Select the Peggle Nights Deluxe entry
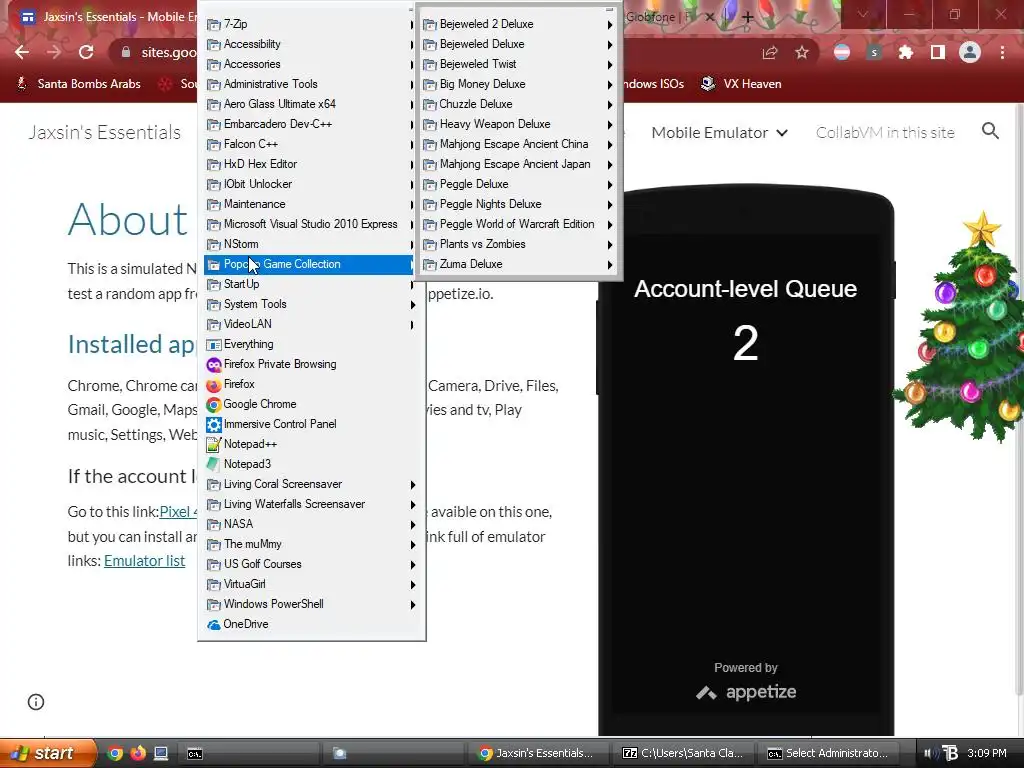The width and height of the screenshot is (1024, 768). pyautogui.click(x=519, y=204)
